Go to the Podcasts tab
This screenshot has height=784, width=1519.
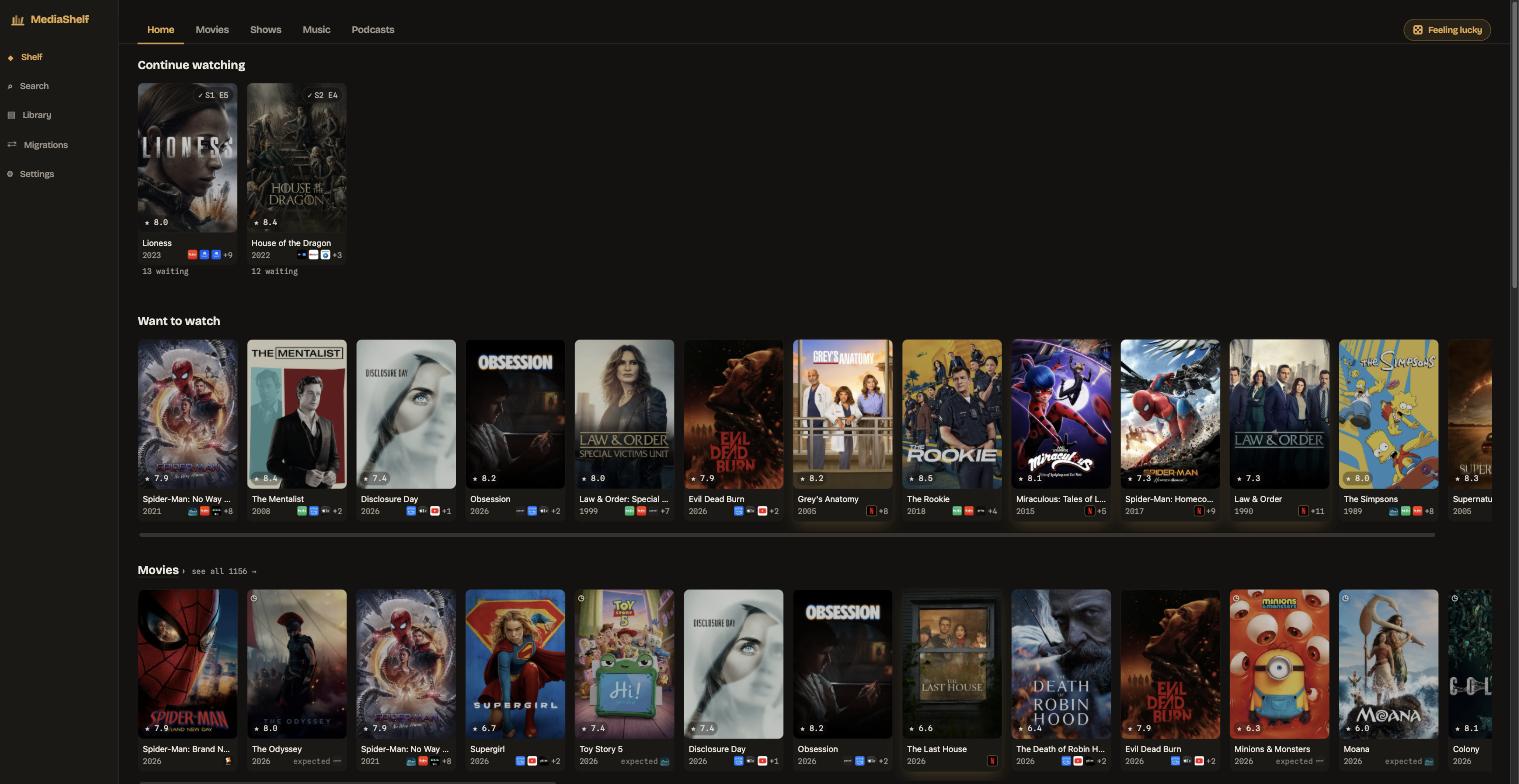point(373,30)
